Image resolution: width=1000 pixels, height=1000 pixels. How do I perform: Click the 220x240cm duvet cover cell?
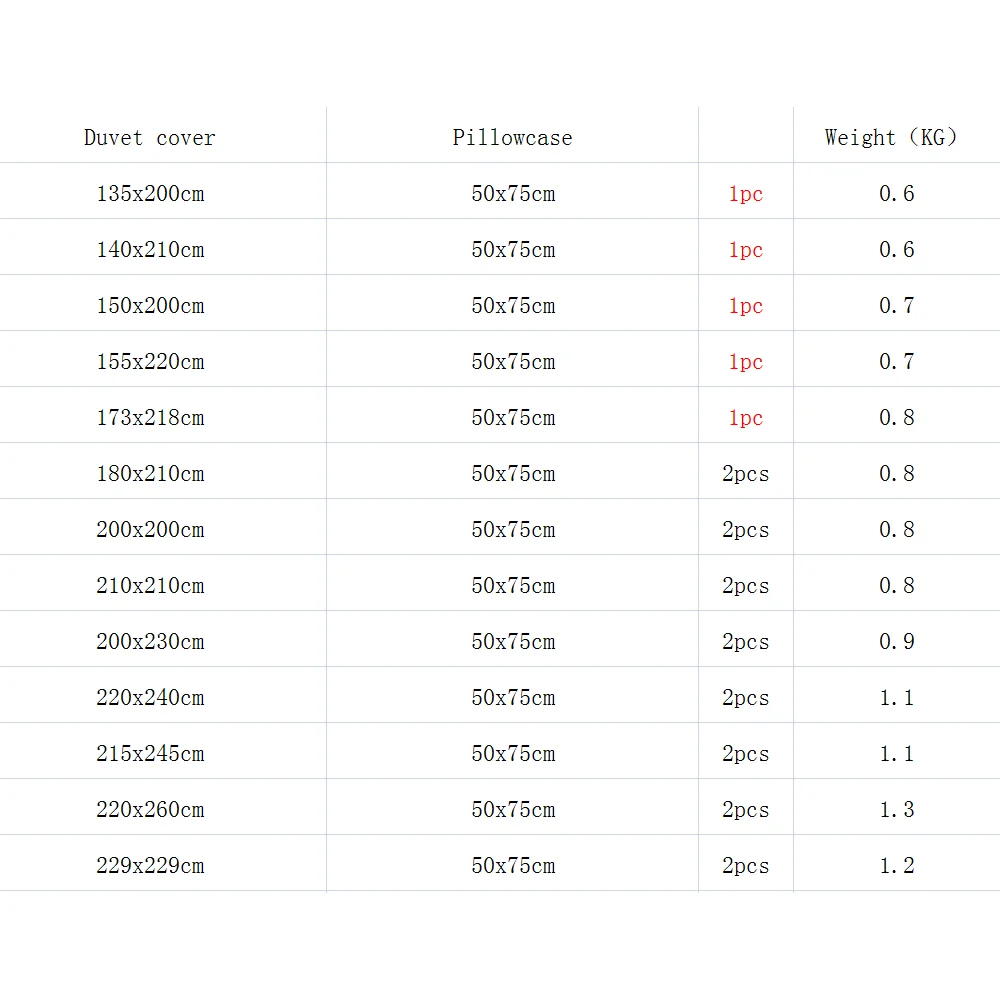click(x=150, y=698)
